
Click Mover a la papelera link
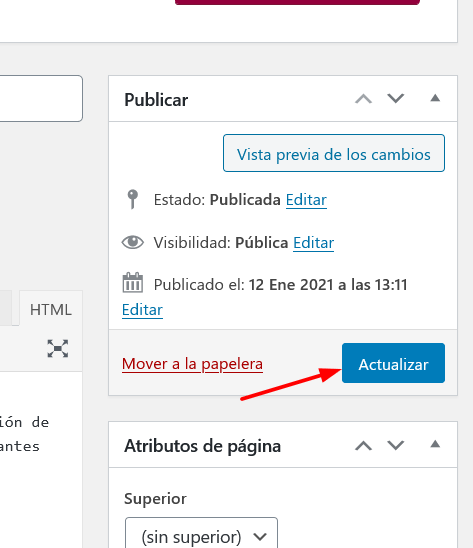(x=192, y=364)
